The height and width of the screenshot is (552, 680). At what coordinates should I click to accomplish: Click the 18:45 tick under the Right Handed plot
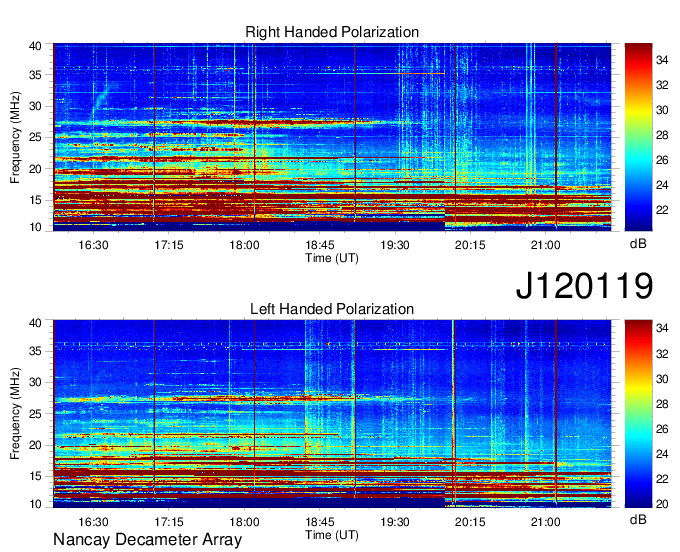[320, 245]
